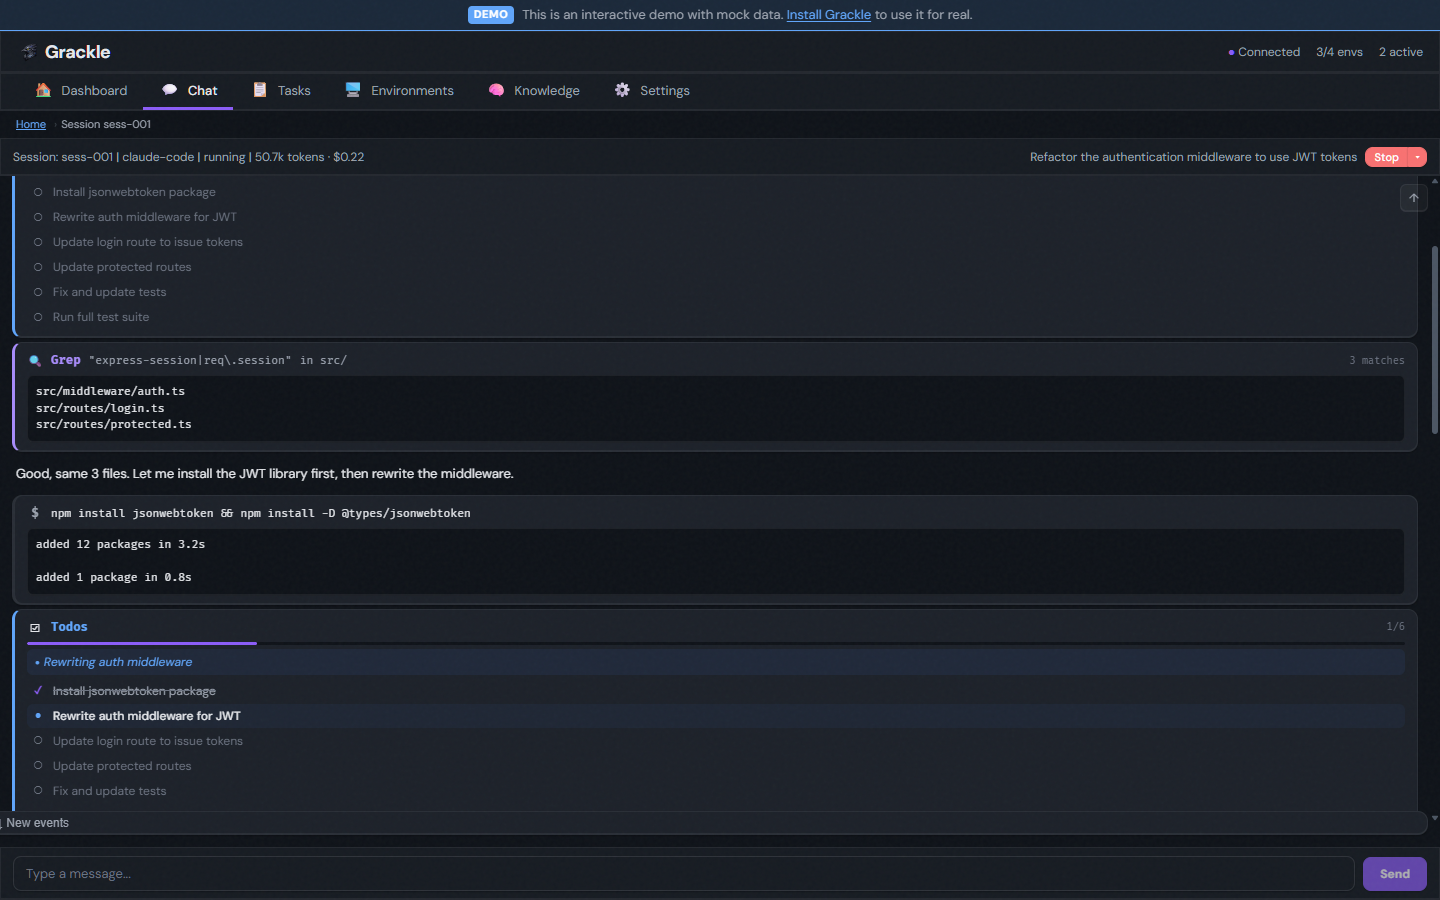This screenshot has height=900, width=1440.
Task: Click the scroll-to-top arrow button
Action: (x=1414, y=198)
